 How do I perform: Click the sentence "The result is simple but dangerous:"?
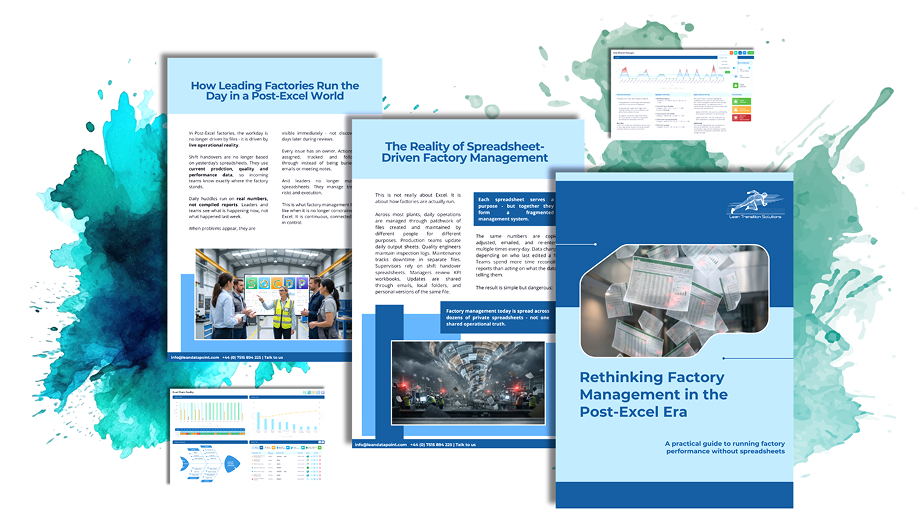514,288
